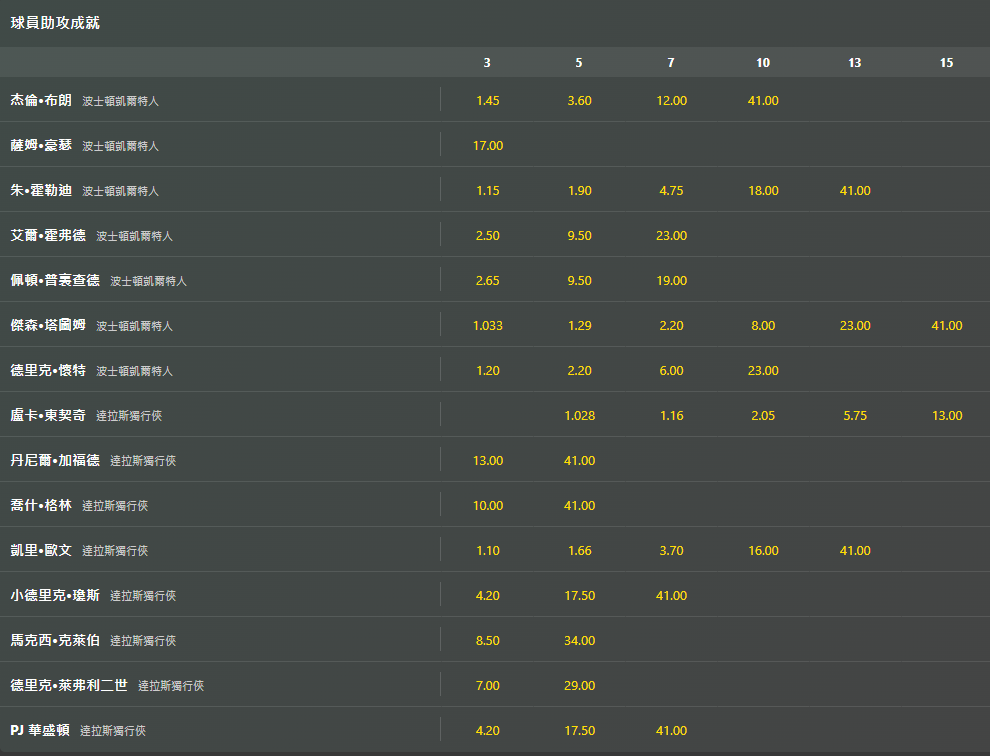This screenshot has height=756, width=990.
Task: Select PJ 華盛頓 odds 4.20
Action: (487, 730)
